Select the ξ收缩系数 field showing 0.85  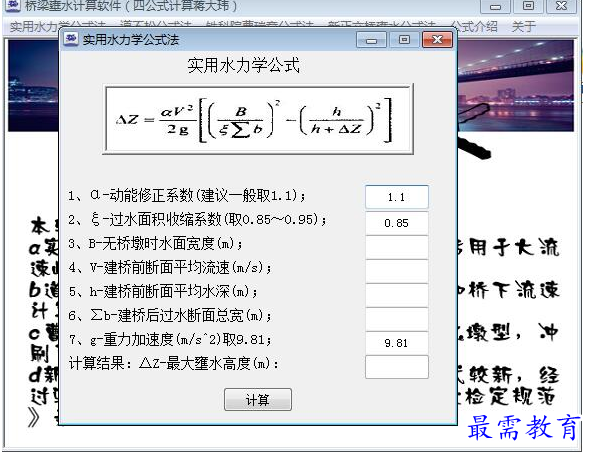pos(396,223)
